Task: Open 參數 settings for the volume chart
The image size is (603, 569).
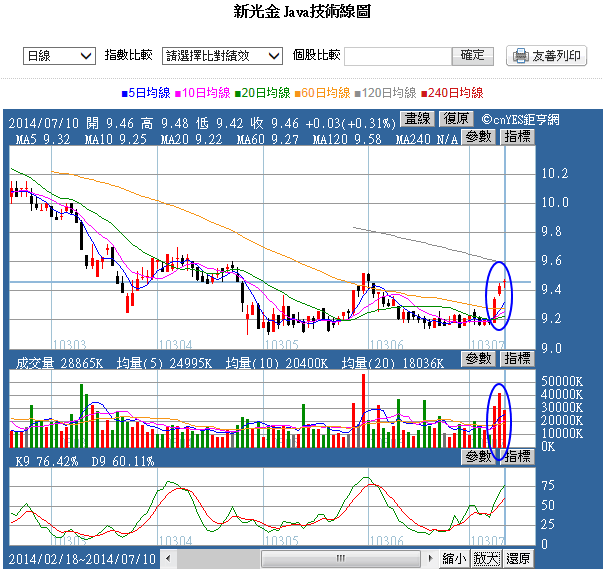Action: click(x=478, y=359)
